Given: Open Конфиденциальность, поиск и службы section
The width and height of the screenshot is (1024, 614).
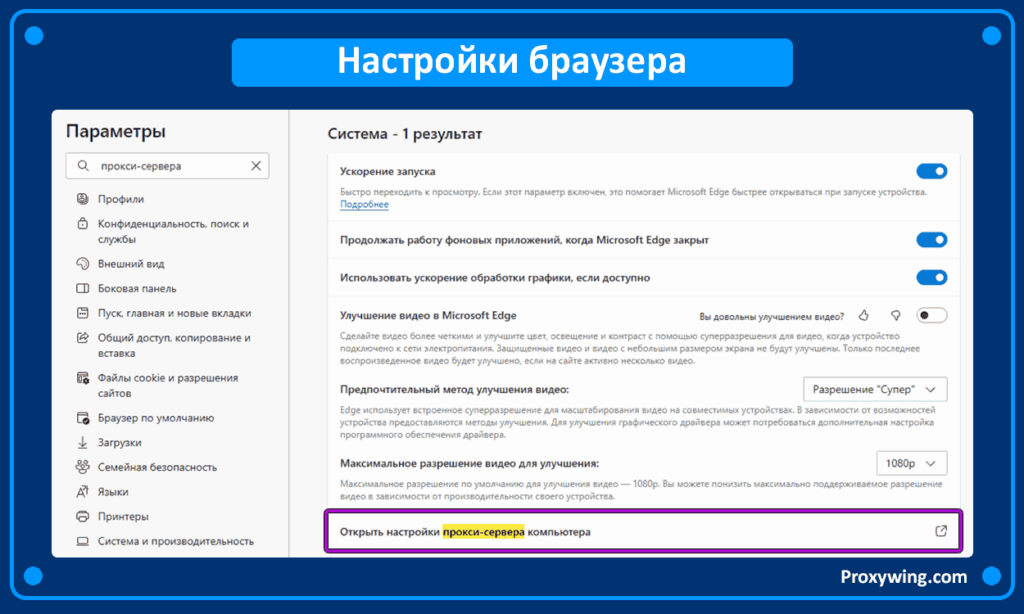Looking at the screenshot, I should [173, 231].
